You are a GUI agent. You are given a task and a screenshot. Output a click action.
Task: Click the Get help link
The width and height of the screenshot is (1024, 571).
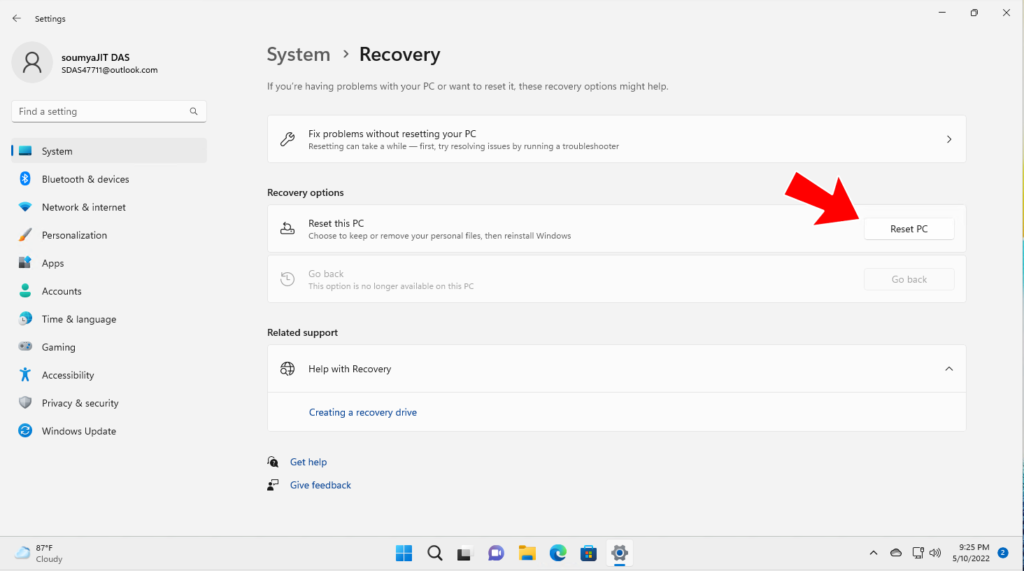308,462
